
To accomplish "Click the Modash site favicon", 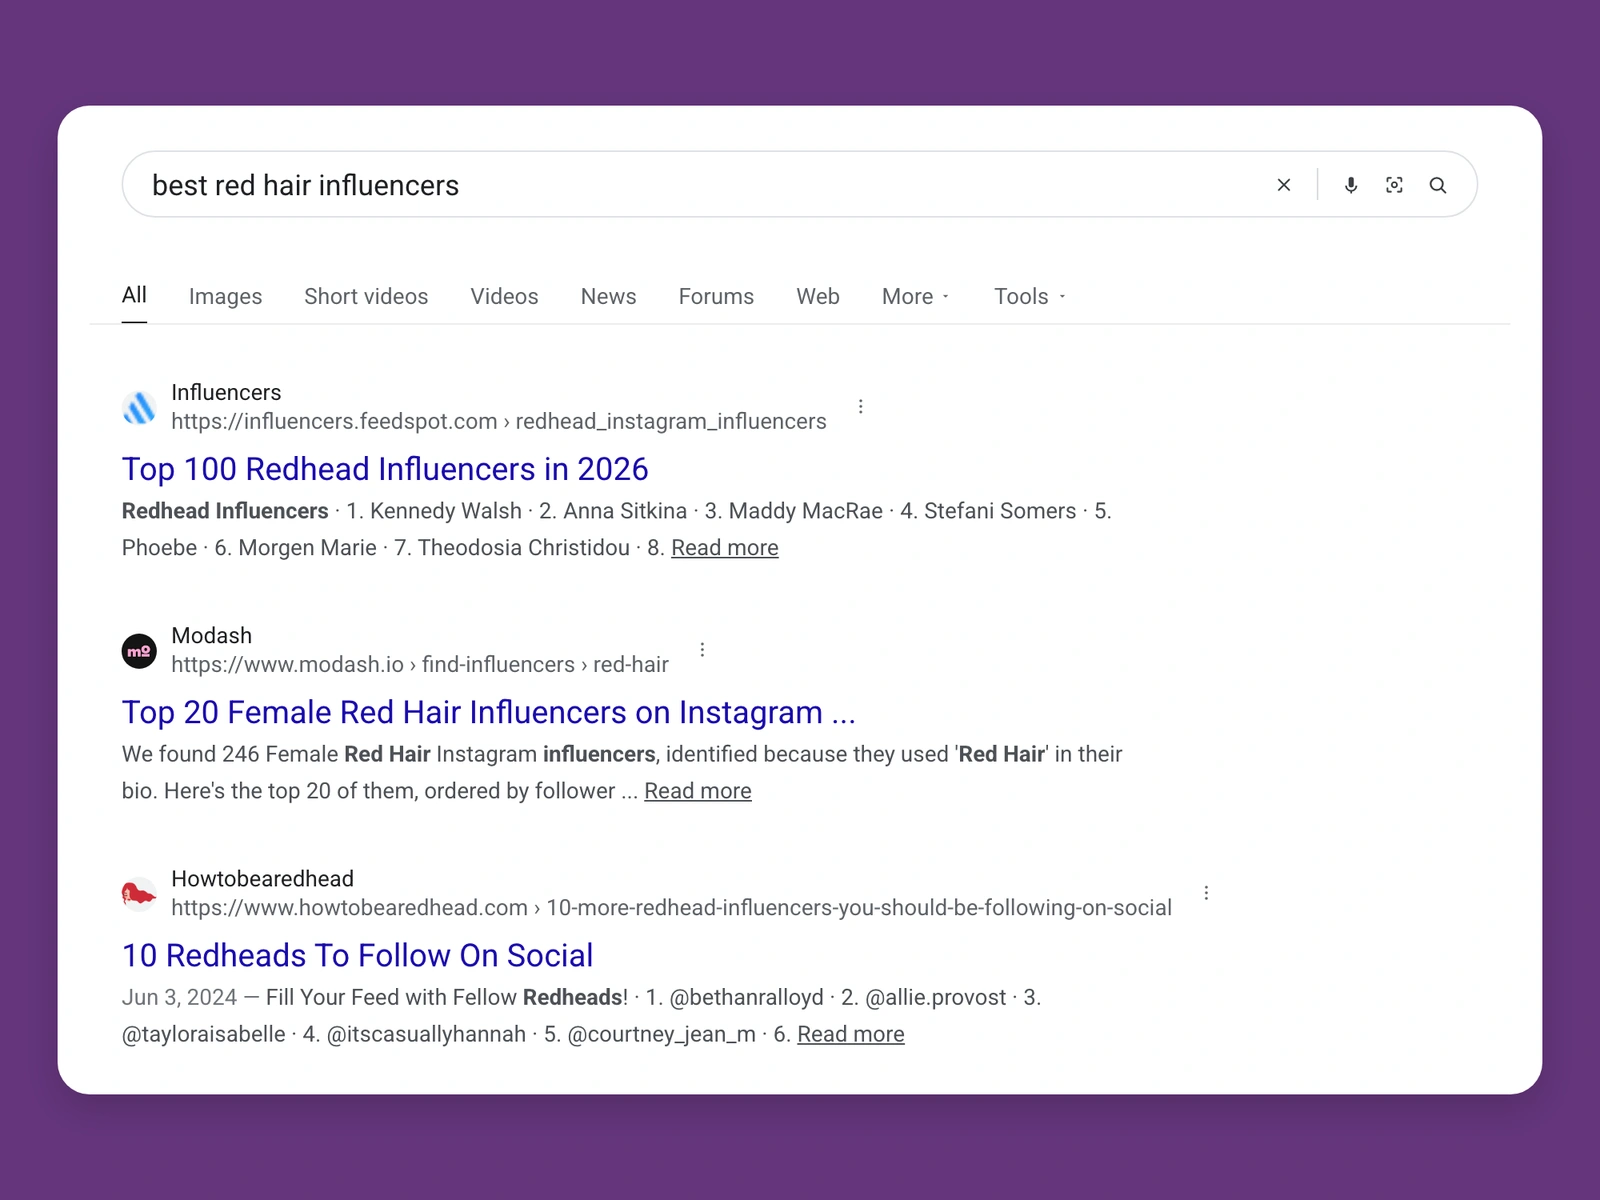I will point(139,651).
